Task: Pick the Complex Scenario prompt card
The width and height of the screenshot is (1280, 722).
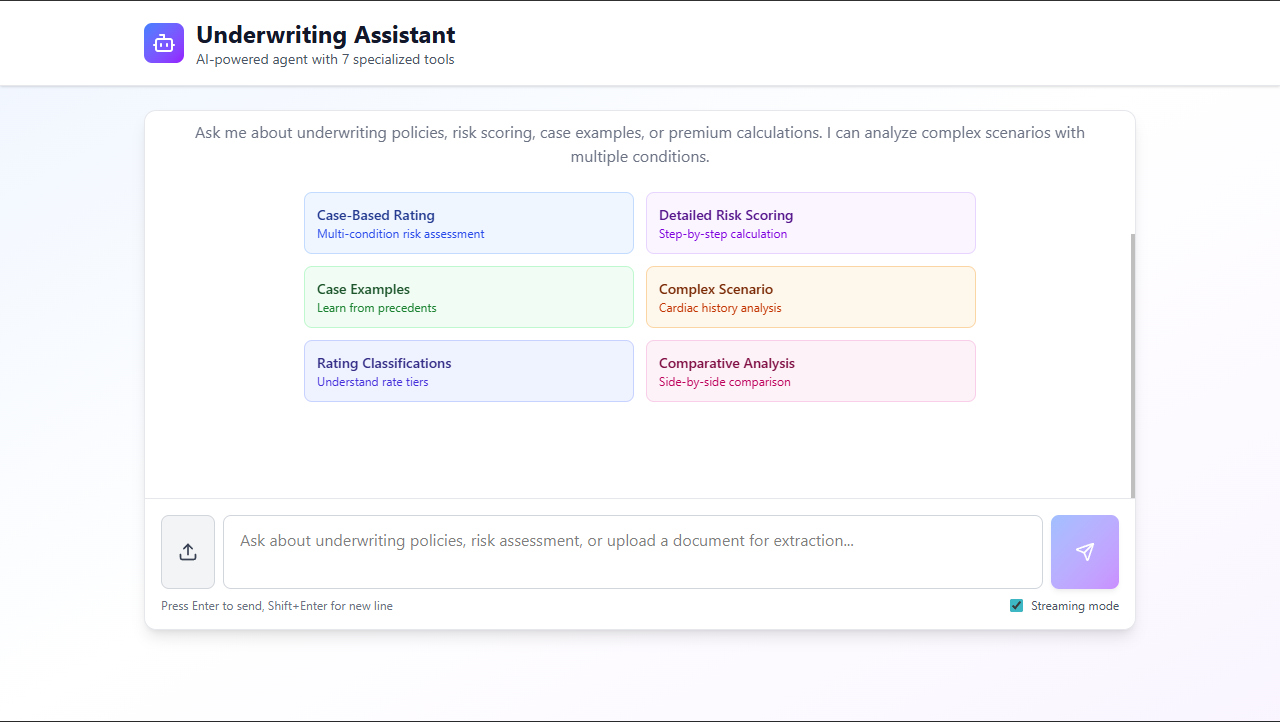Action: (810, 297)
